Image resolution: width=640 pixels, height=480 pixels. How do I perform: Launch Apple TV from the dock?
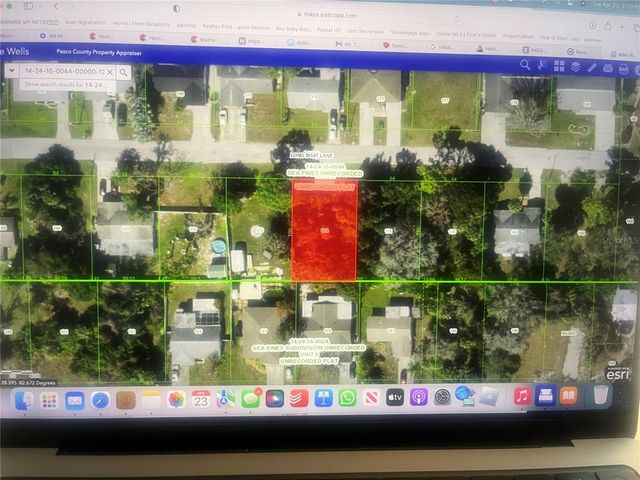click(395, 398)
